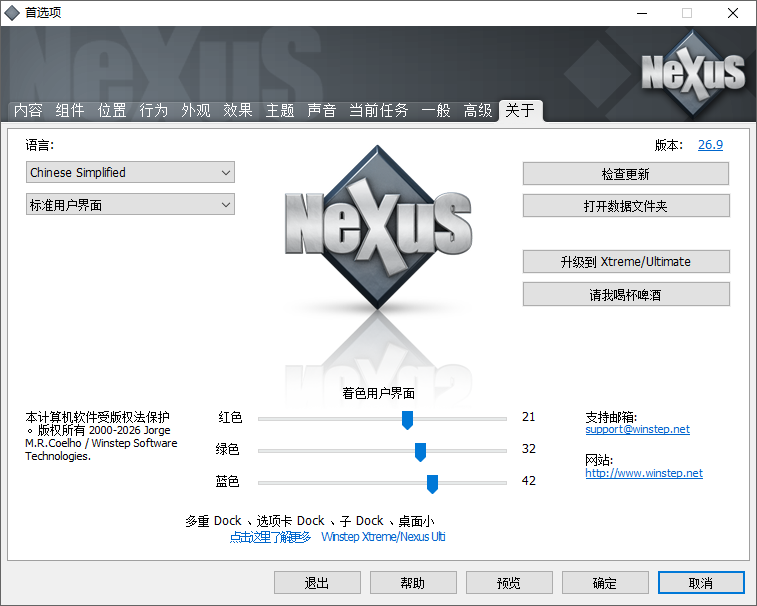This screenshot has width=757, height=606.
Task: Click the green value 32
Action: pos(529,449)
